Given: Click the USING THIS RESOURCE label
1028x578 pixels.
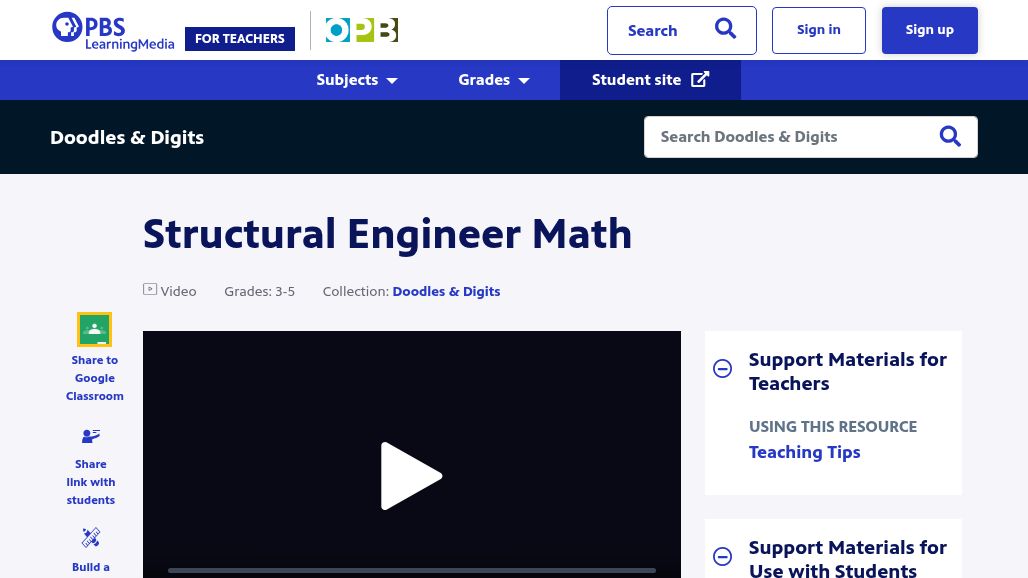Looking at the screenshot, I should 833,427.
